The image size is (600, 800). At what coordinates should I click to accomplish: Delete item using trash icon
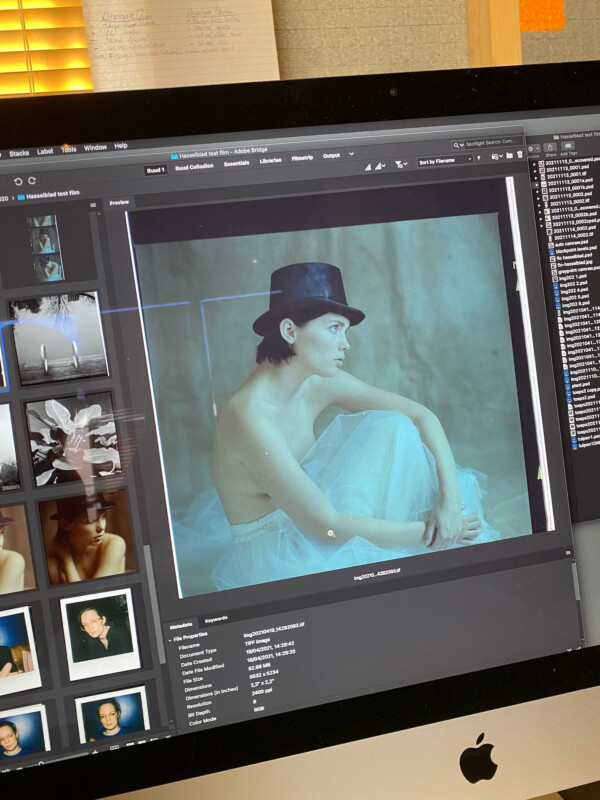(x=519, y=154)
